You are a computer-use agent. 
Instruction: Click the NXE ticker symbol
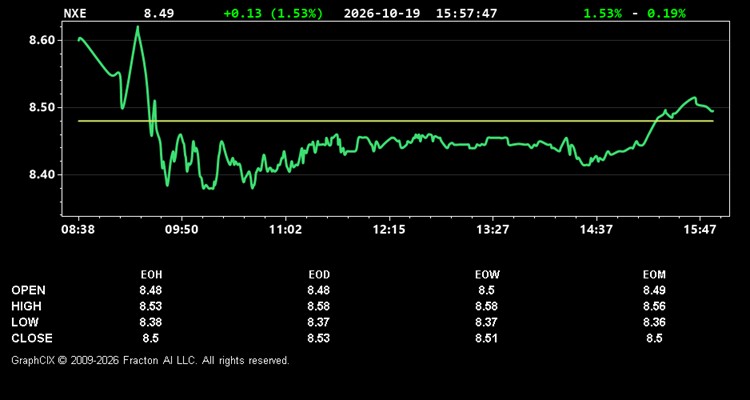[75, 13]
